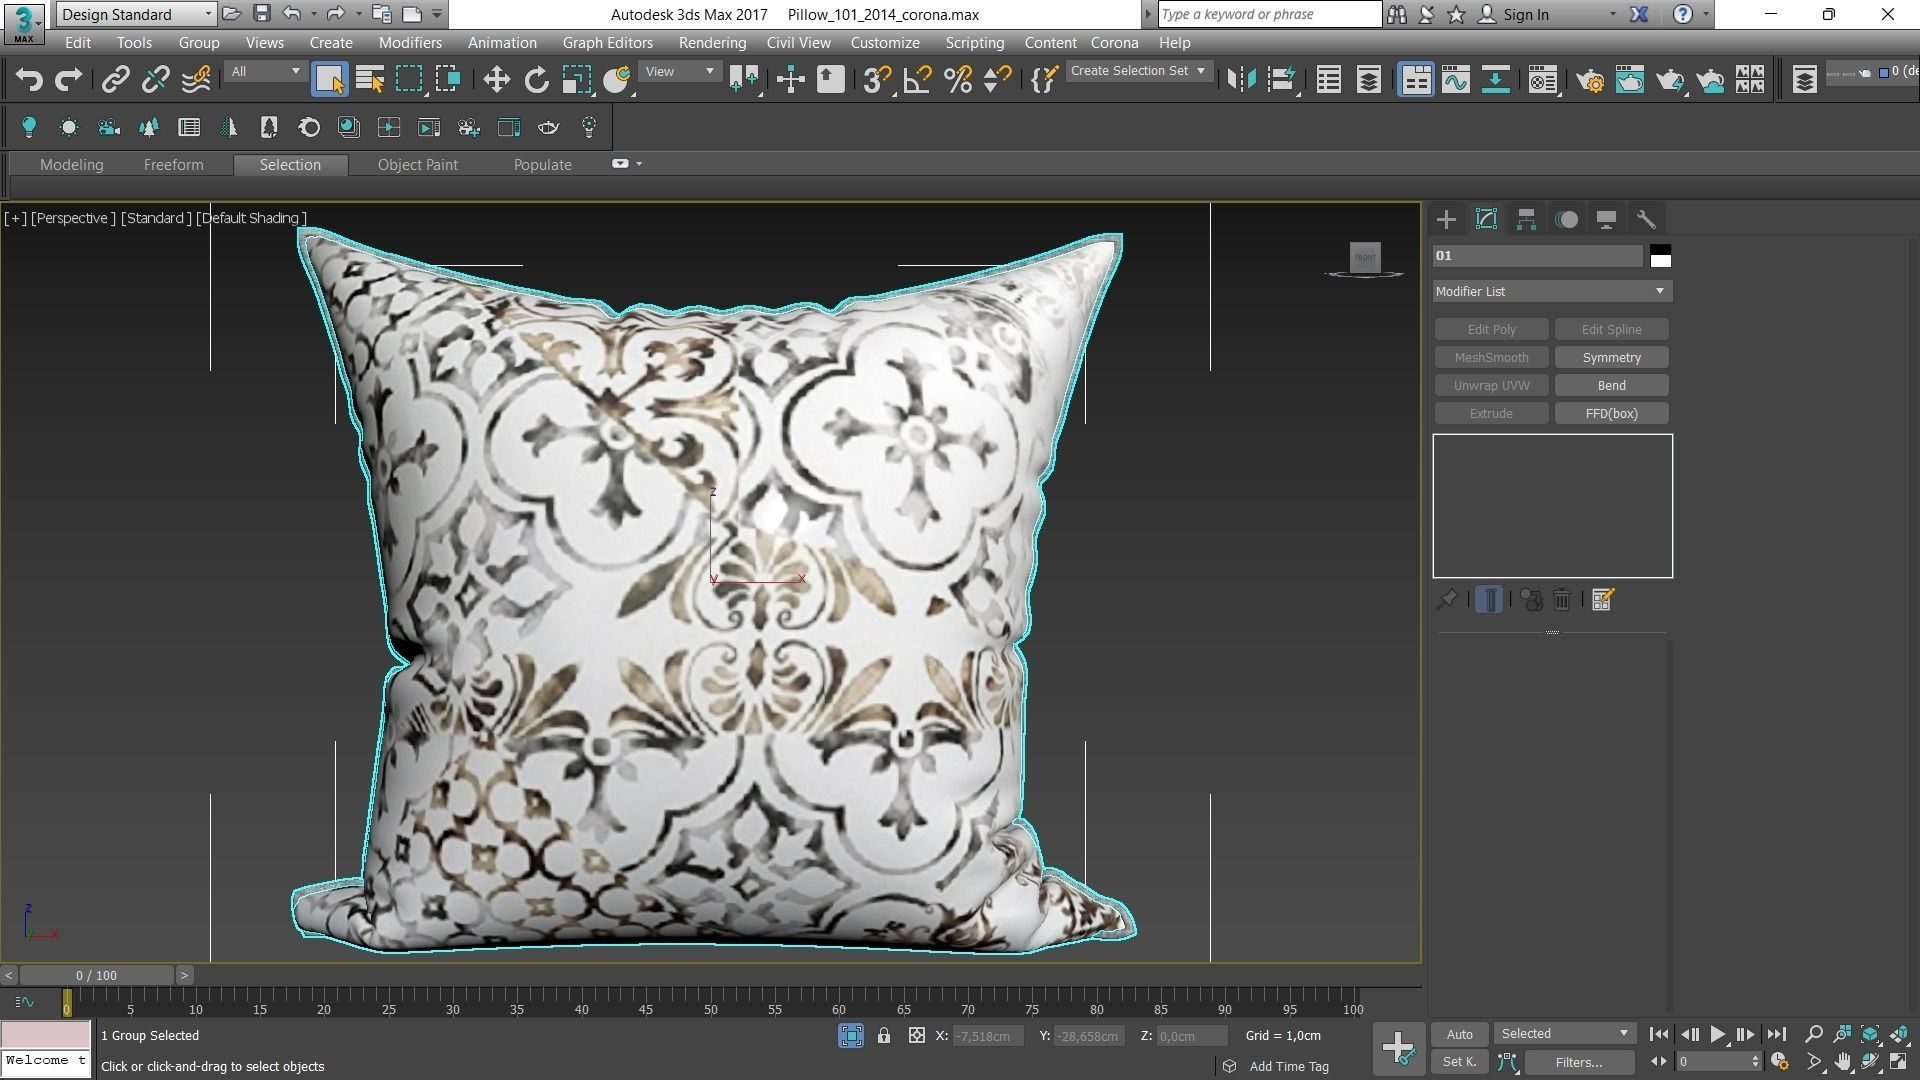Click the Pin Stack icon

coord(1446,600)
